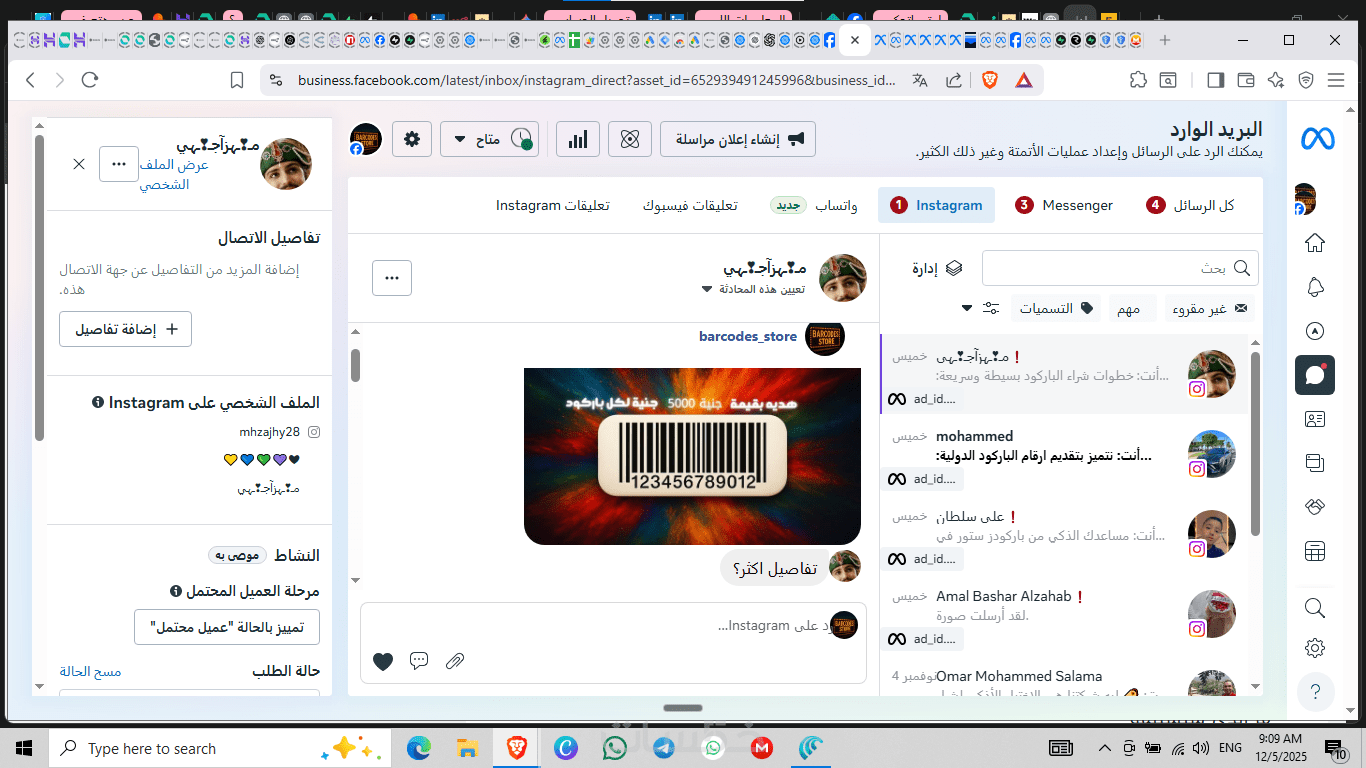Open browser translate page icon
The height and width of the screenshot is (768, 1366).
[x=920, y=80]
